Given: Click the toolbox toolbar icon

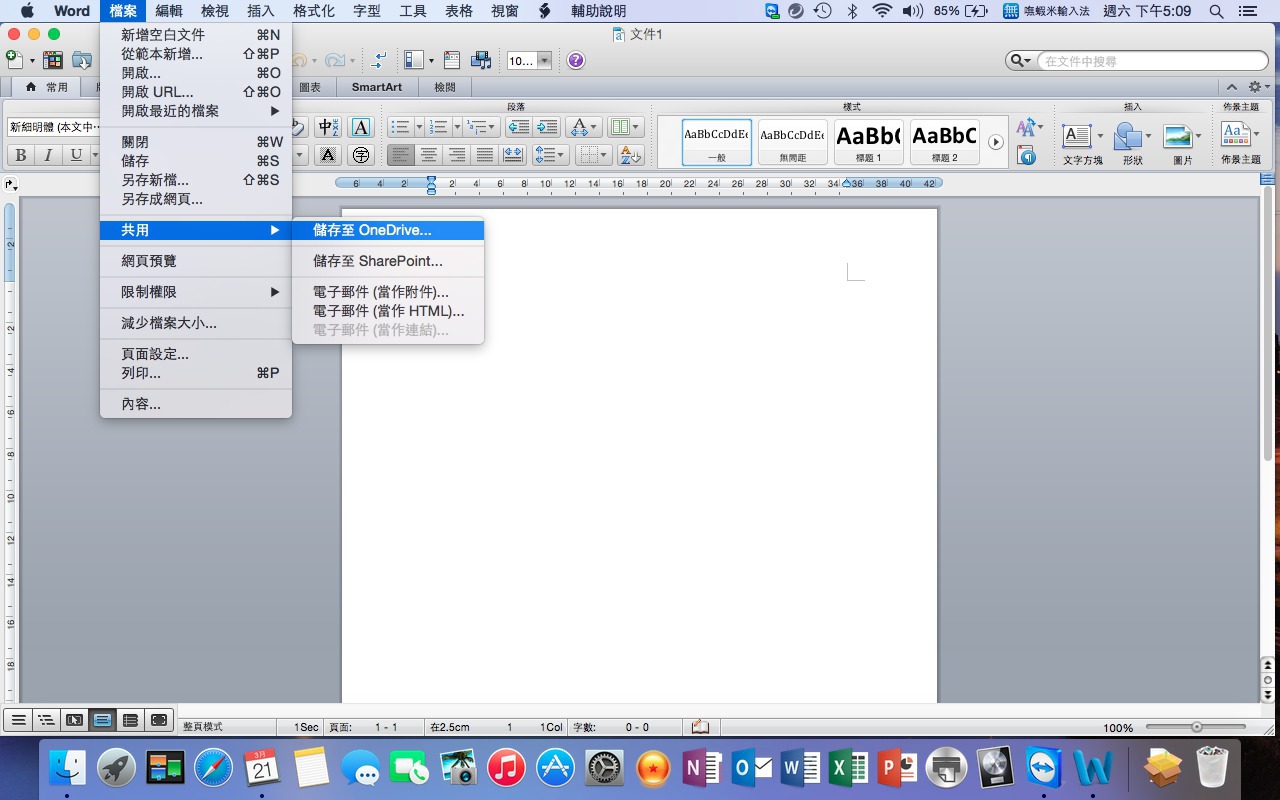Looking at the screenshot, I should point(452,61).
